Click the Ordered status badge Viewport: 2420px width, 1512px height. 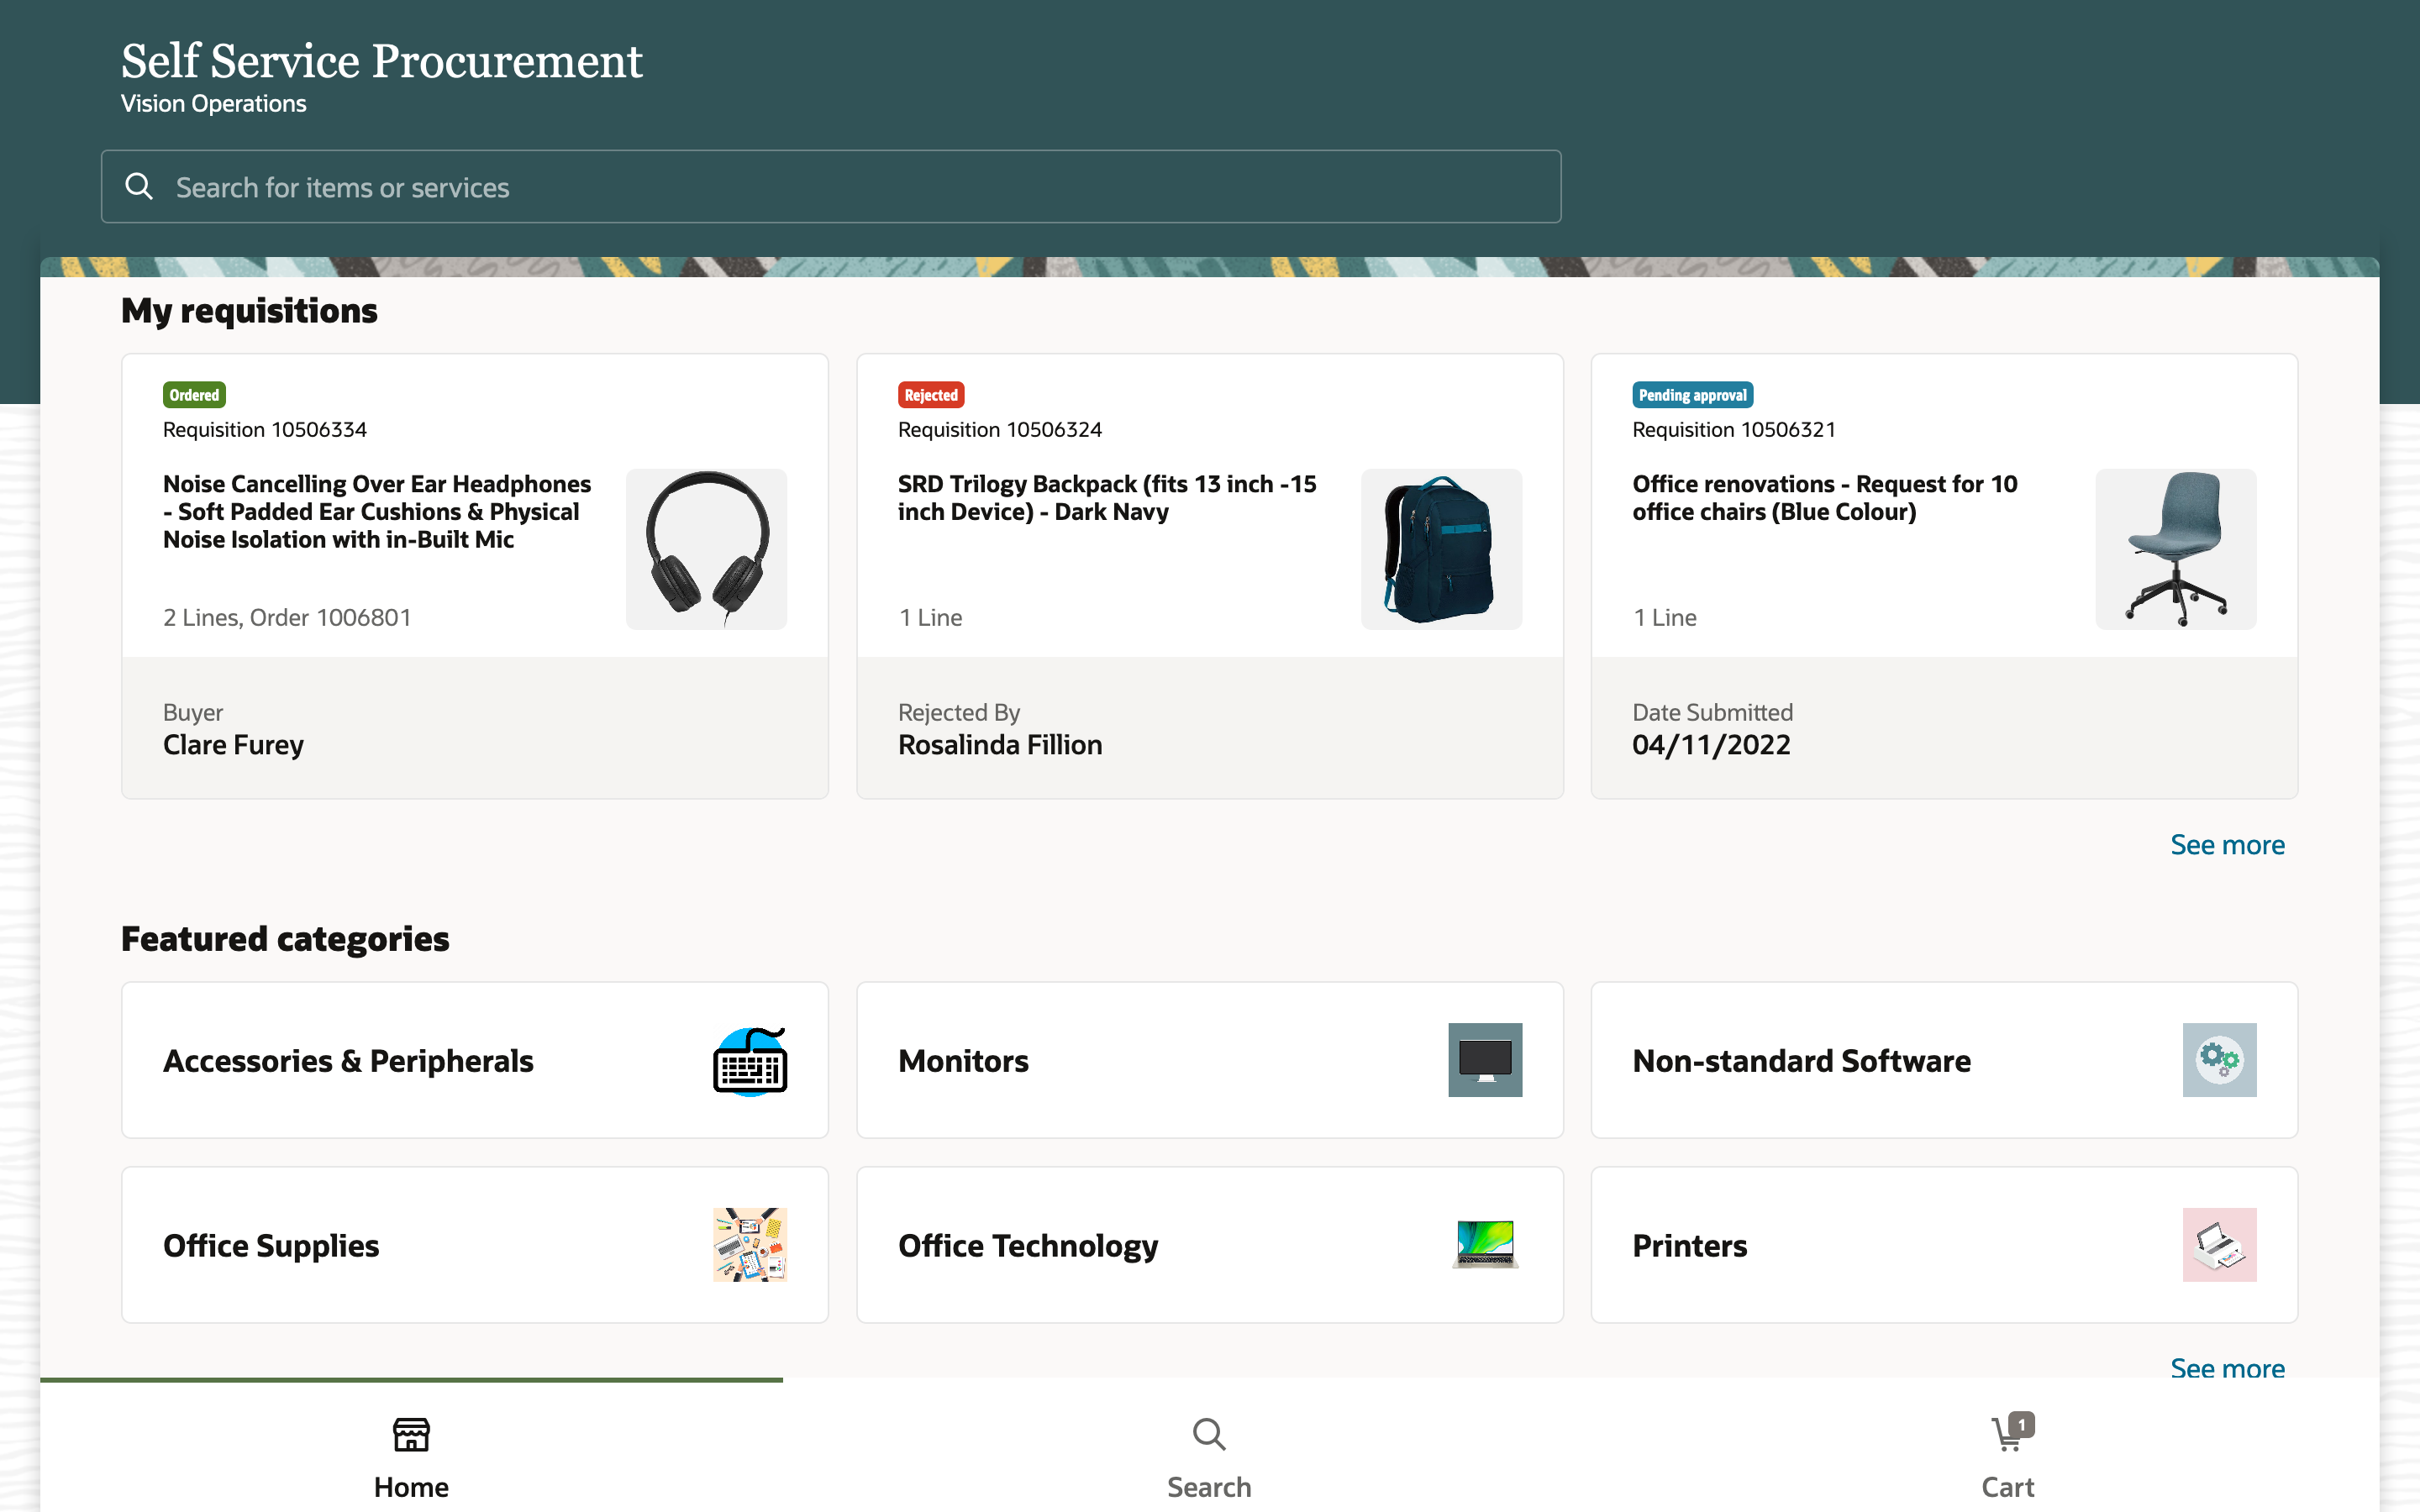coord(194,395)
